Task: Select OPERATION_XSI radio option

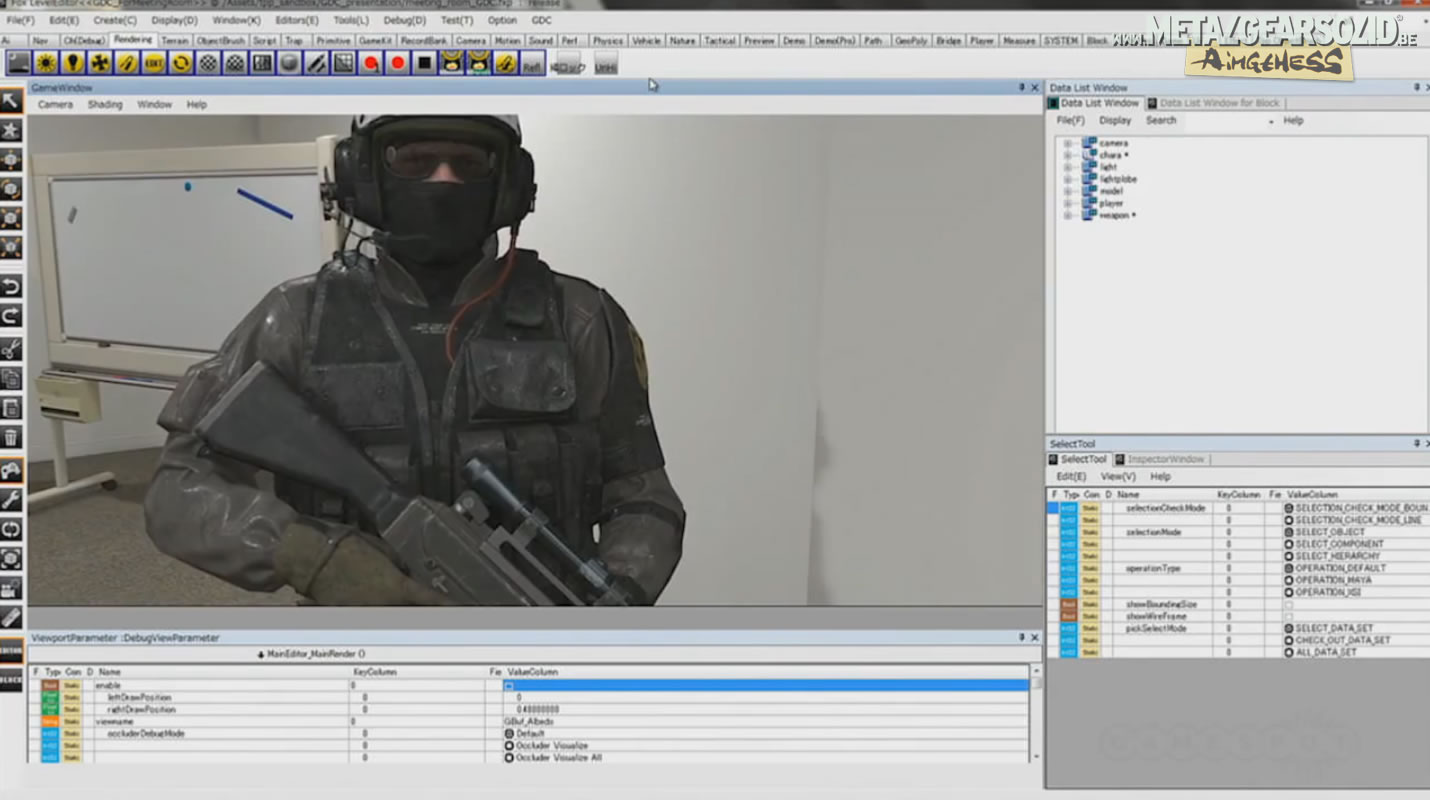Action: [1289, 592]
